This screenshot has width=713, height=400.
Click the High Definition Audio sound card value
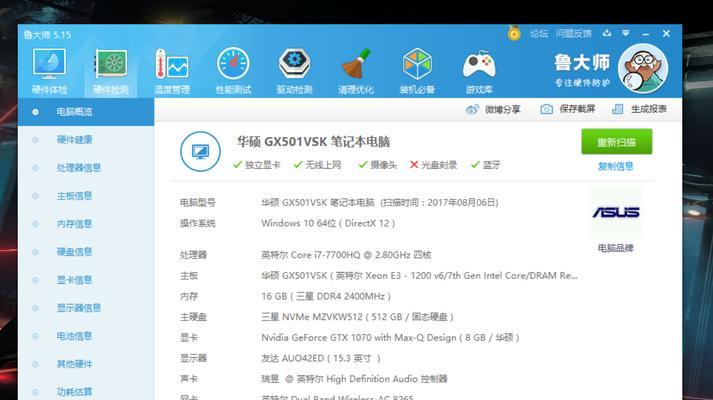(x=355, y=379)
